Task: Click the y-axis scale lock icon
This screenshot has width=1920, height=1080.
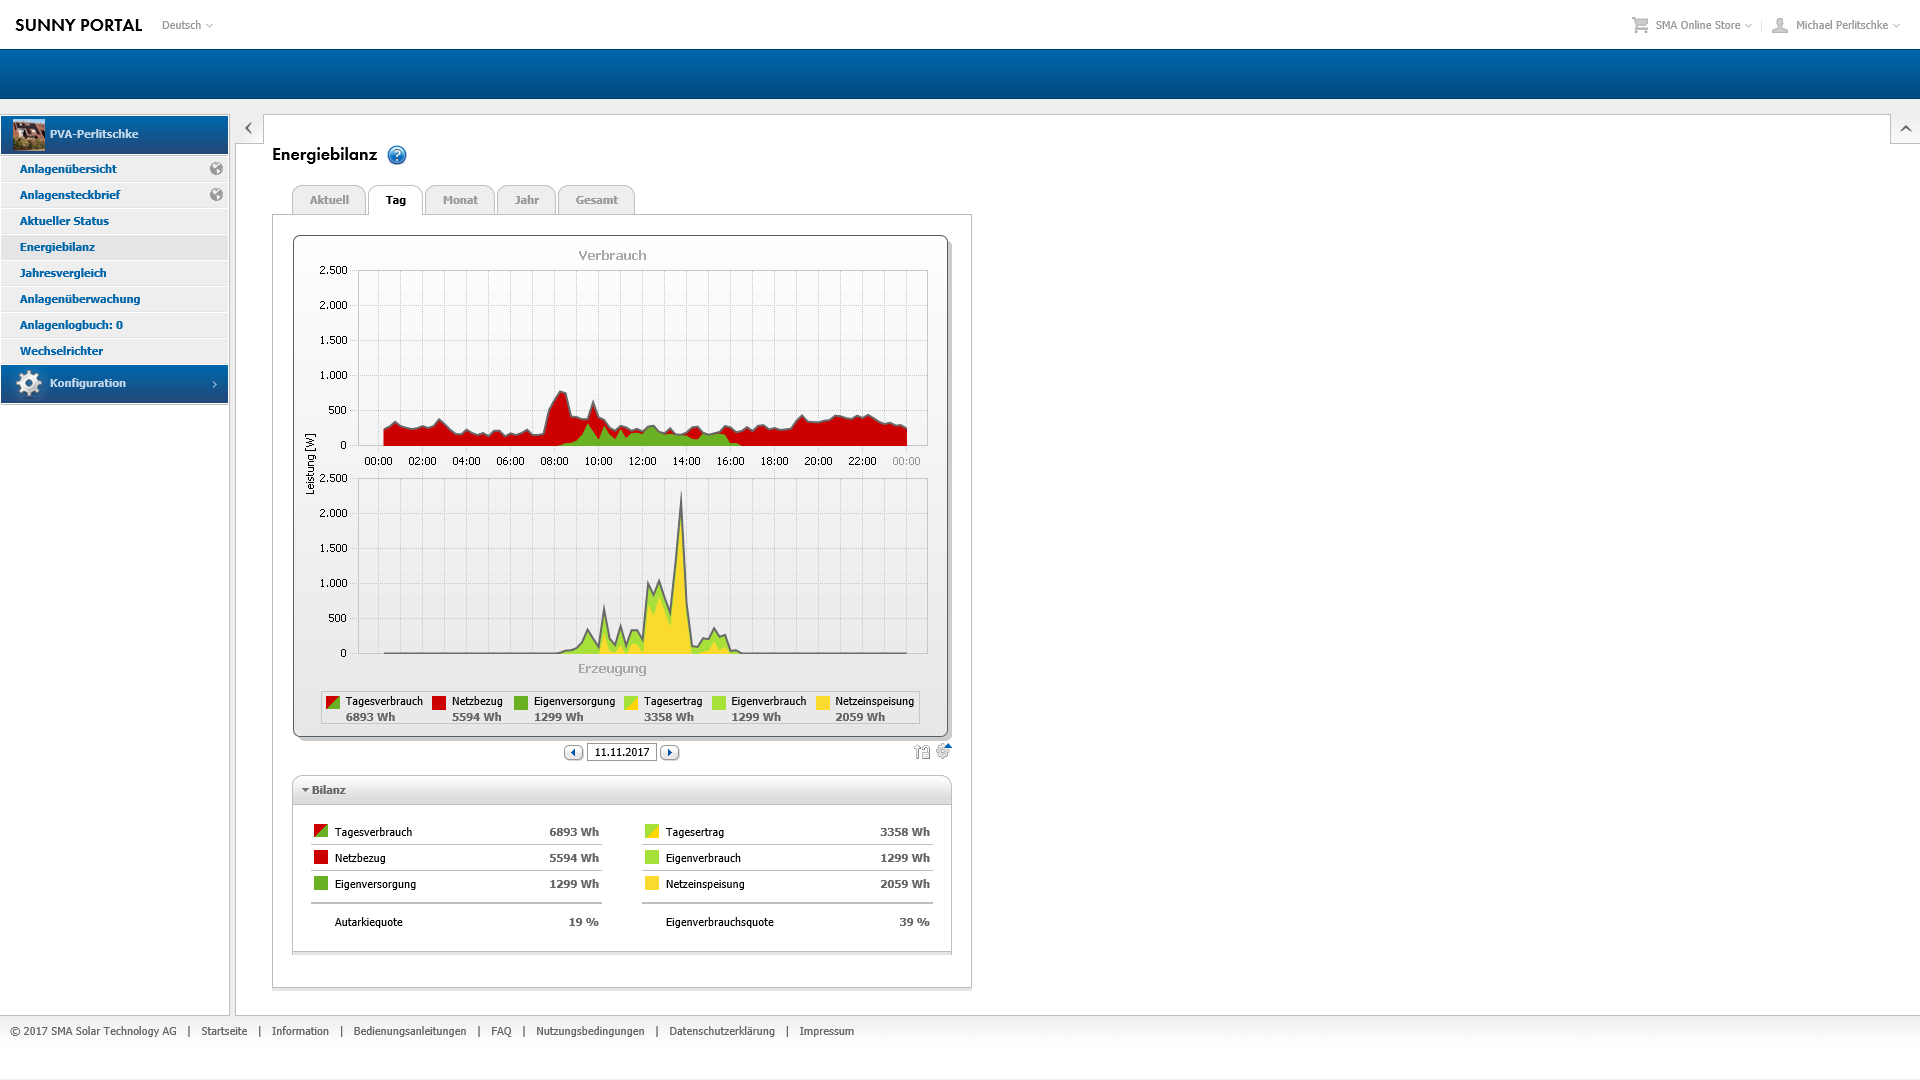Action: click(921, 752)
